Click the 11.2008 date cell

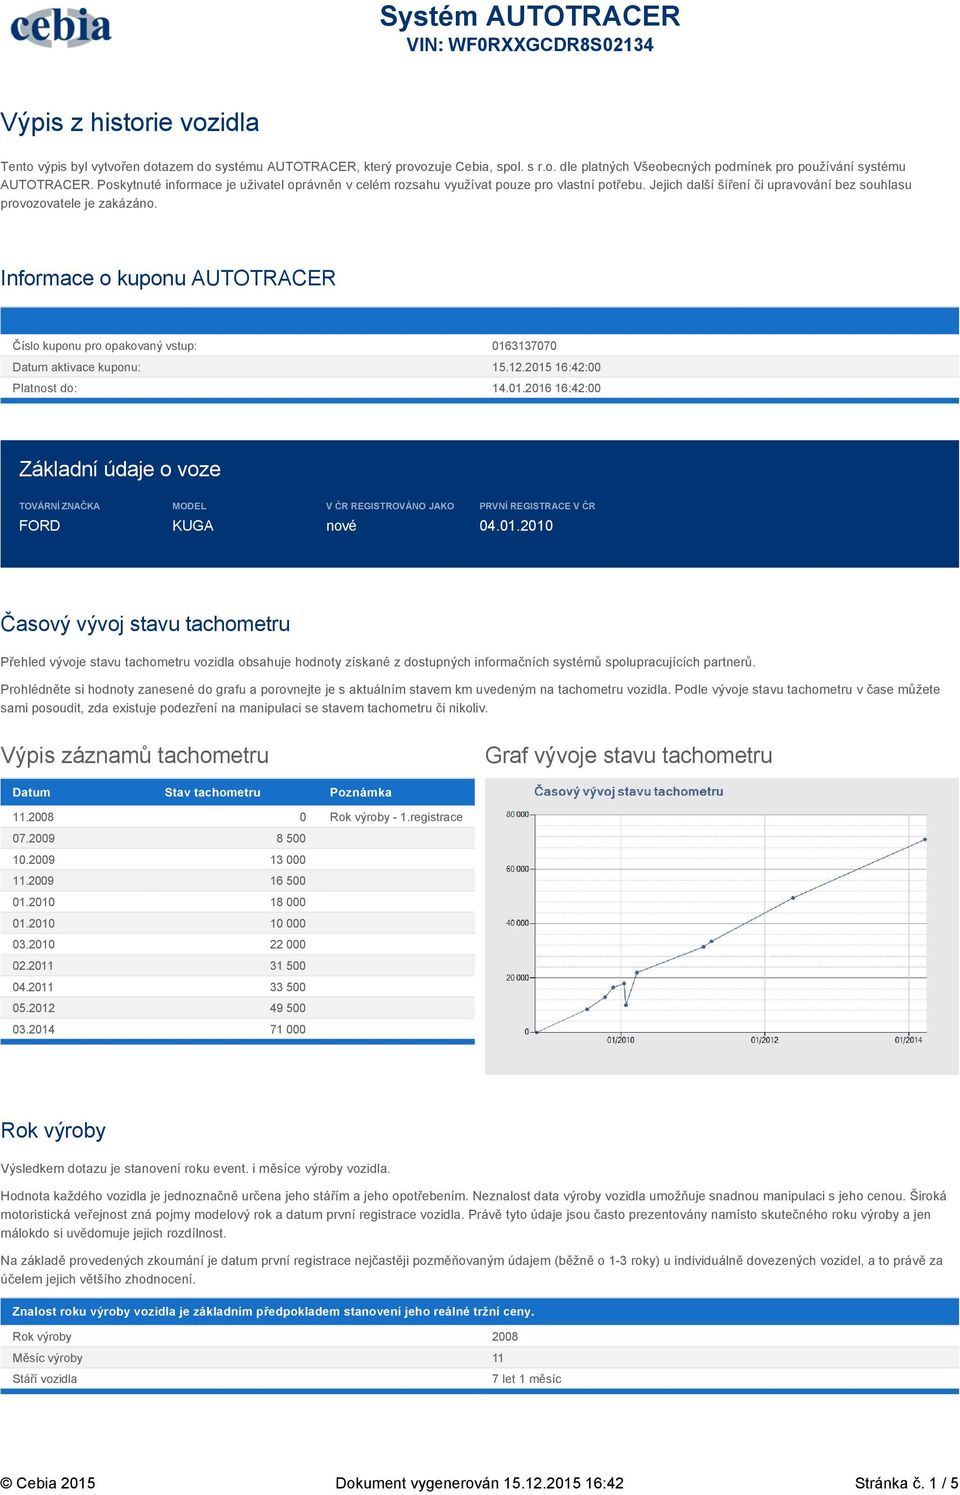click(x=34, y=817)
